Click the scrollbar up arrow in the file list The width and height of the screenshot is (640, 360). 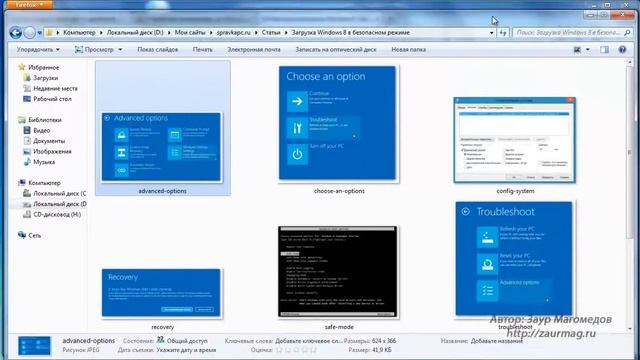click(629, 62)
